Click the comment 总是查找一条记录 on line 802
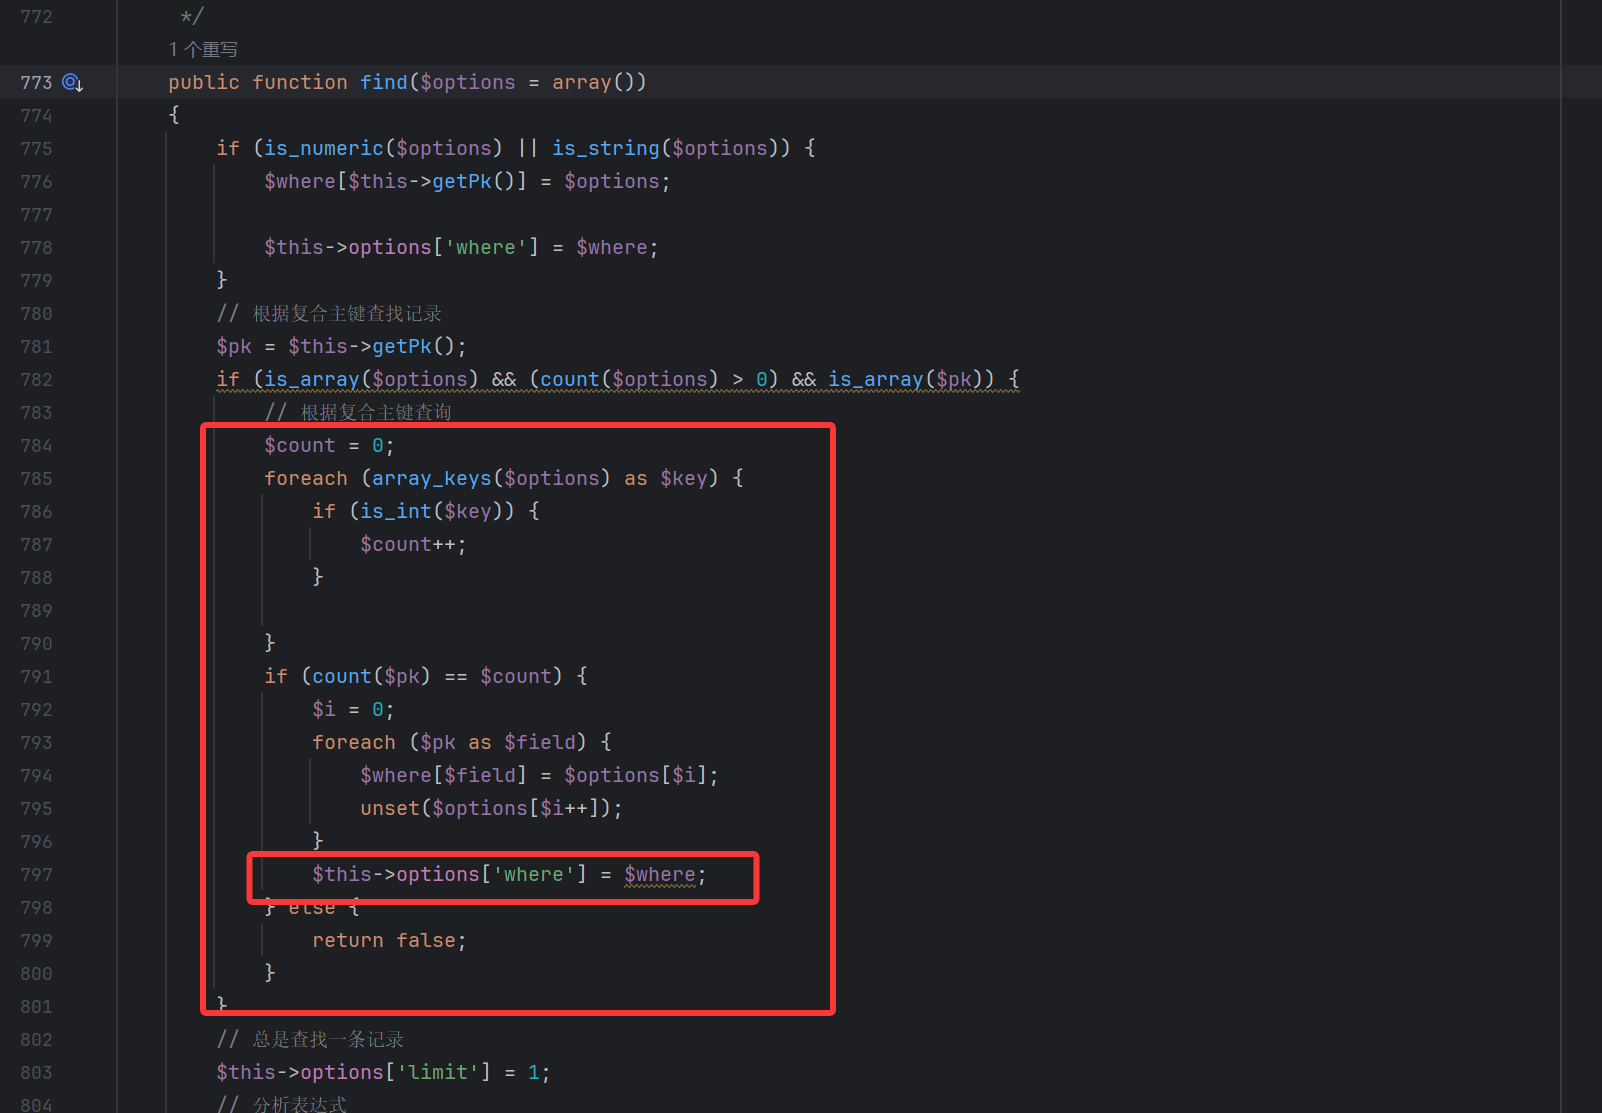This screenshot has height=1113, width=1602. coord(328,1040)
